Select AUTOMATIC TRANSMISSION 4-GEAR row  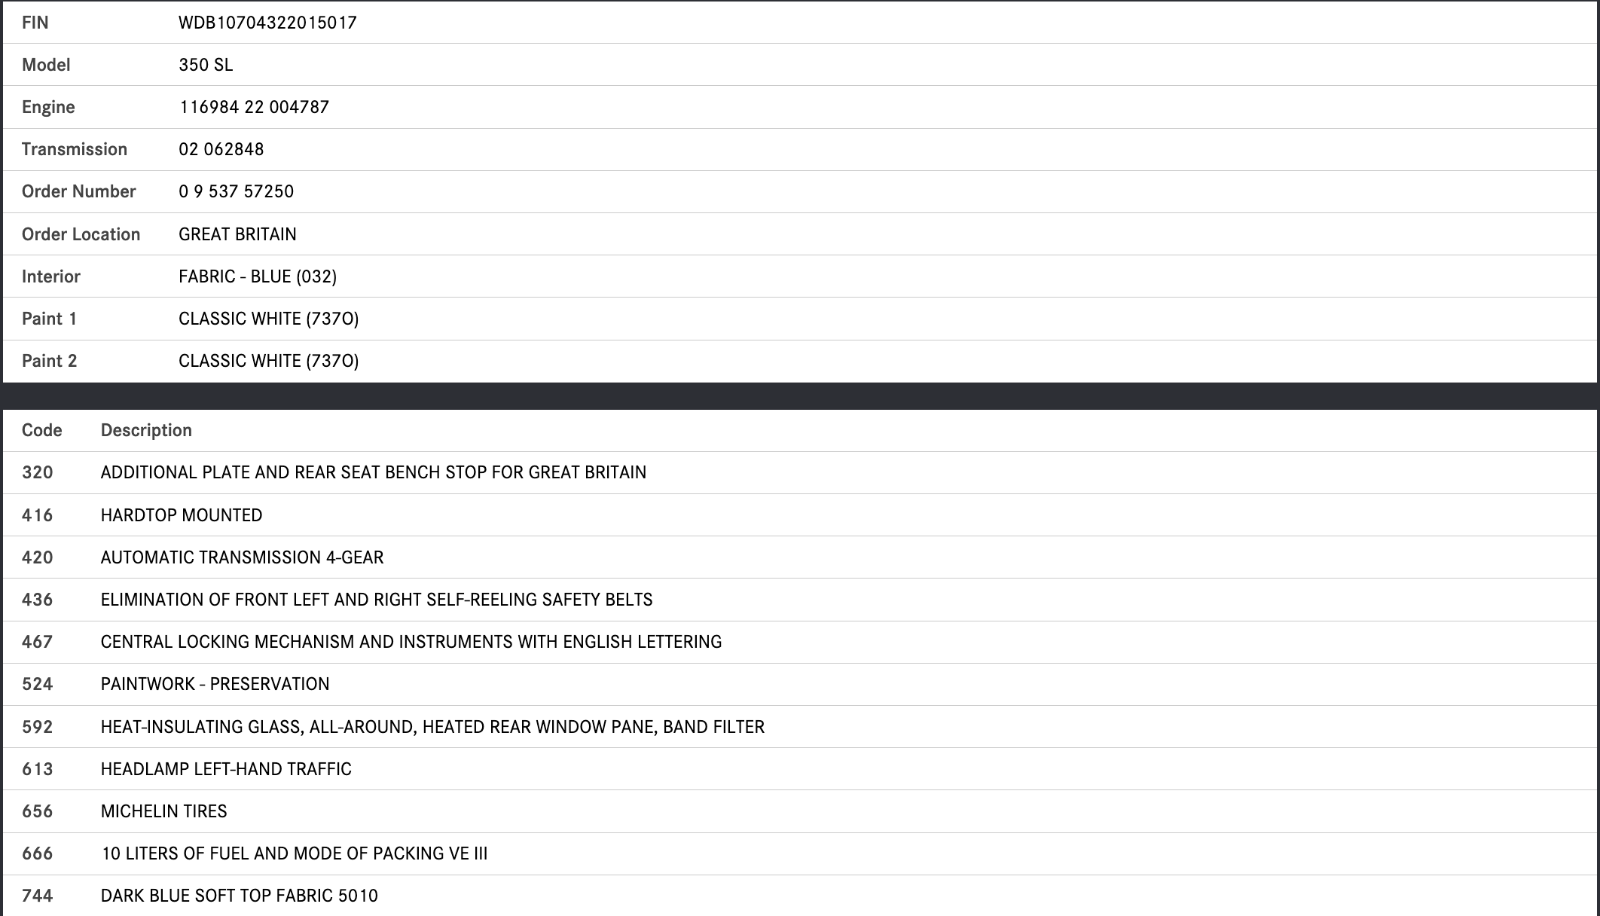[242, 557]
